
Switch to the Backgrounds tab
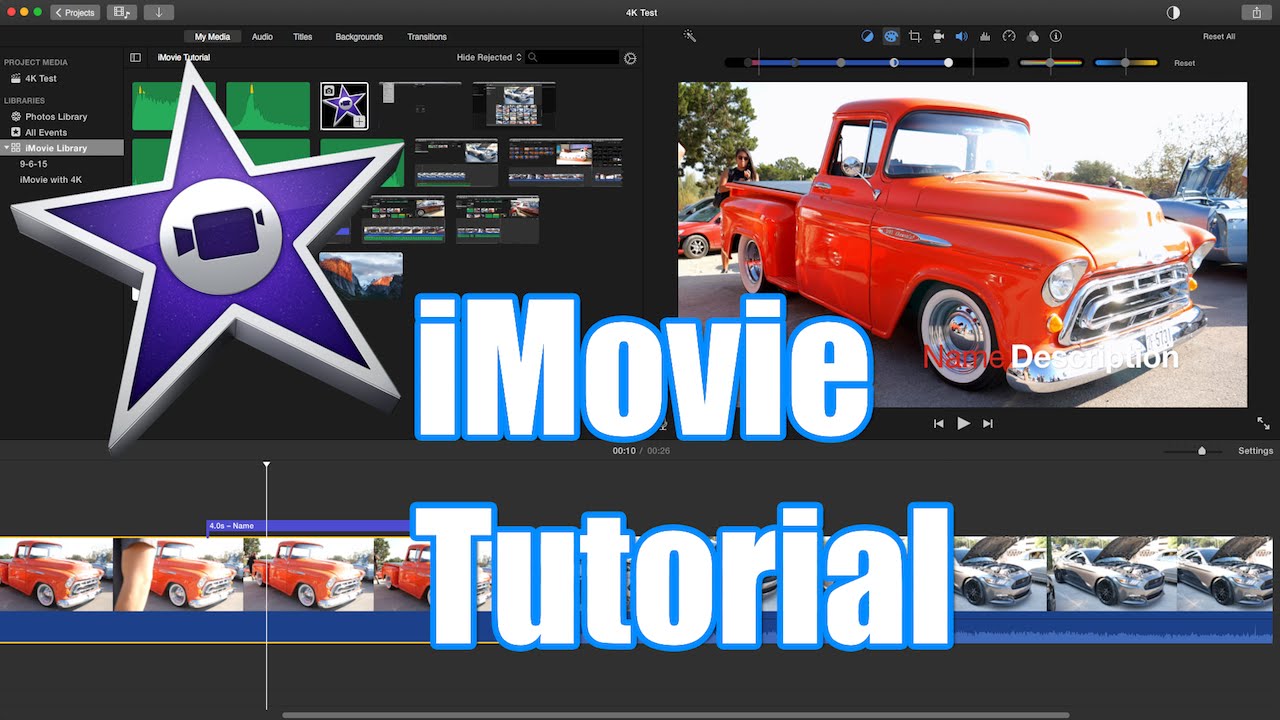tap(359, 37)
